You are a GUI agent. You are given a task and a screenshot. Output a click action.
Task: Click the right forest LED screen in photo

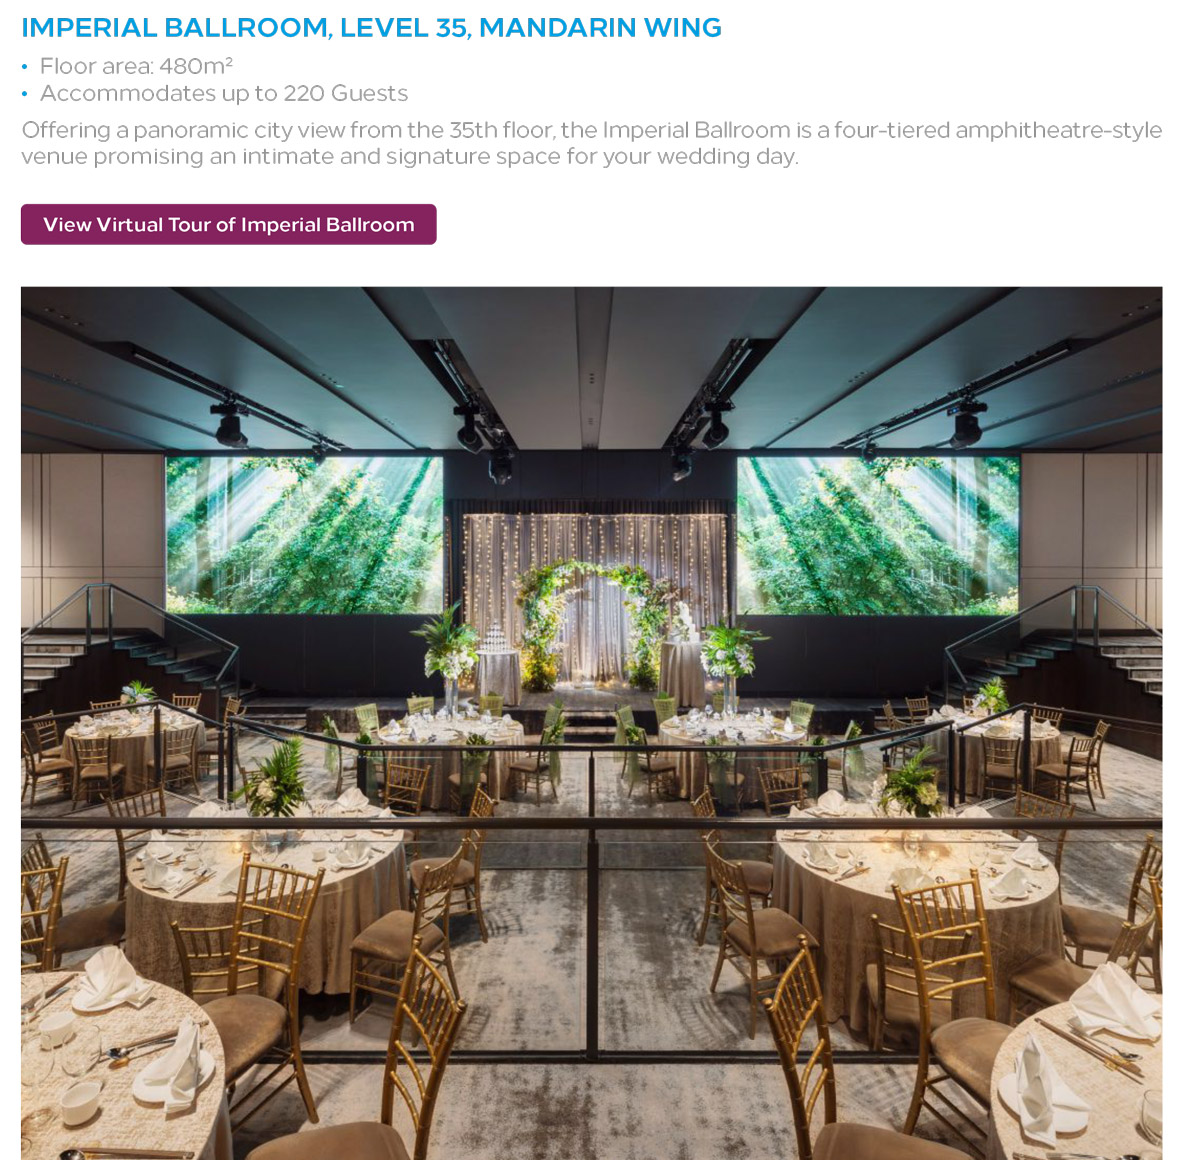pyautogui.click(x=878, y=534)
